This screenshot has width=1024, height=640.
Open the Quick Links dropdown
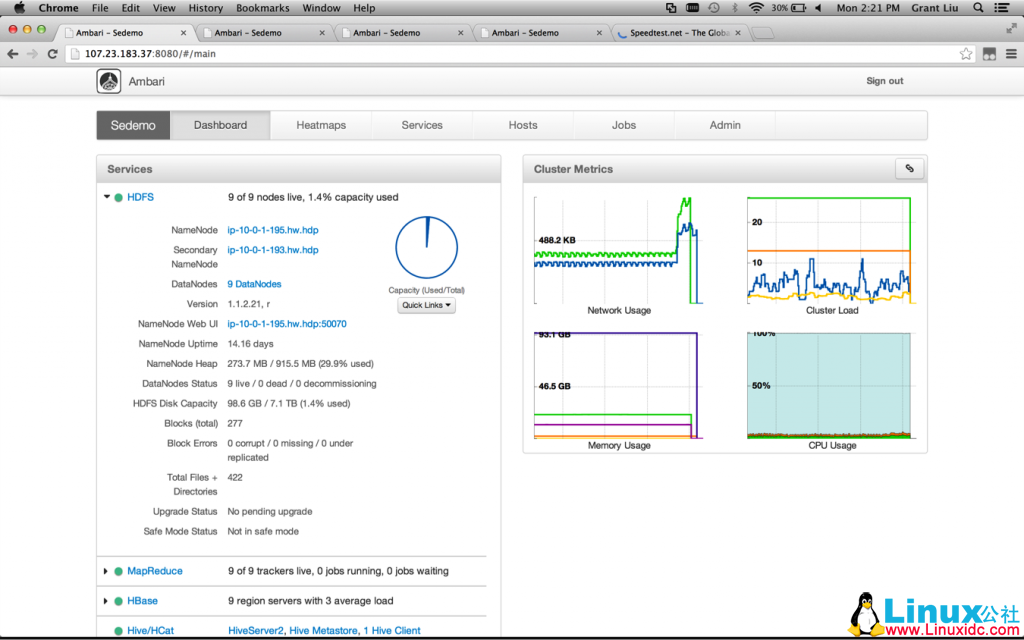click(426, 305)
